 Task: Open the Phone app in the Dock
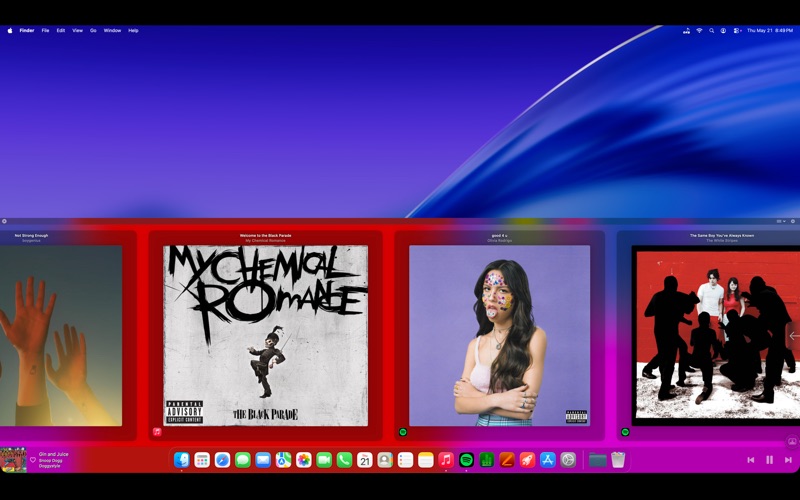[x=344, y=460]
